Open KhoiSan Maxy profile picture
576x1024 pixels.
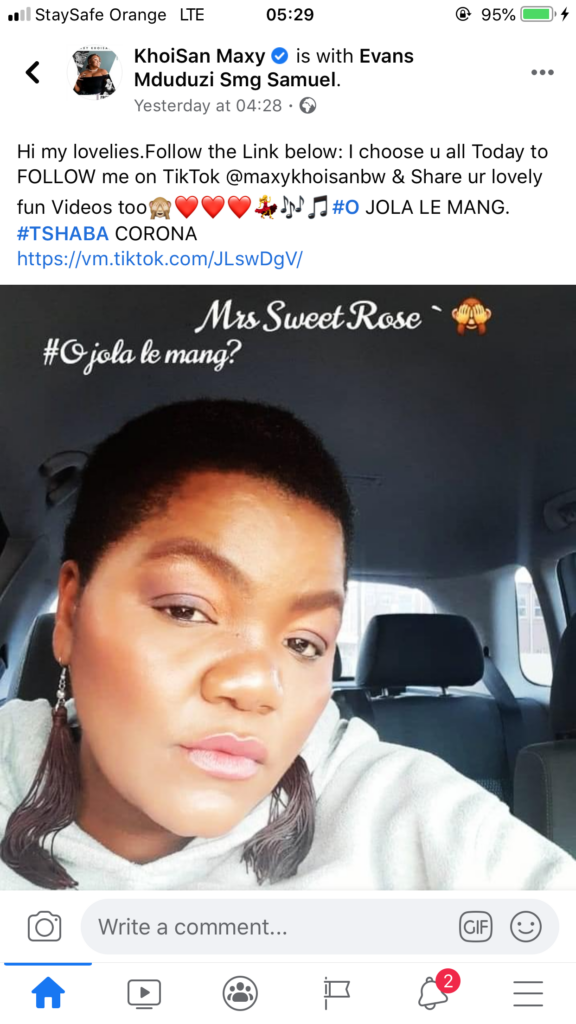tap(95, 72)
